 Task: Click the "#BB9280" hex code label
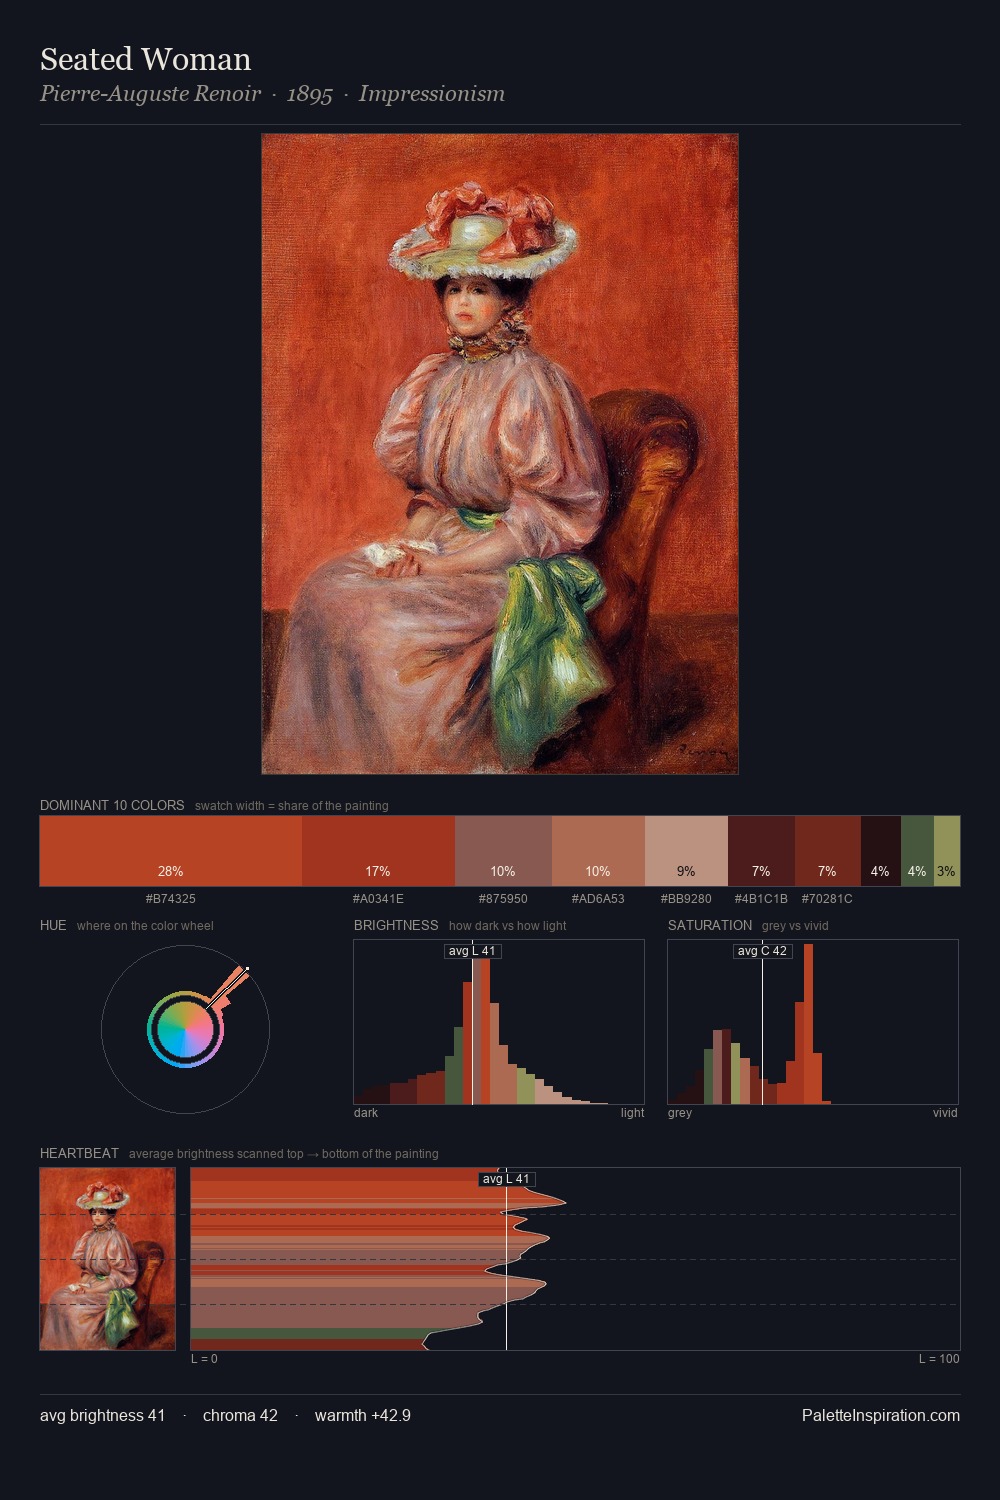click(x=686, y=899)
